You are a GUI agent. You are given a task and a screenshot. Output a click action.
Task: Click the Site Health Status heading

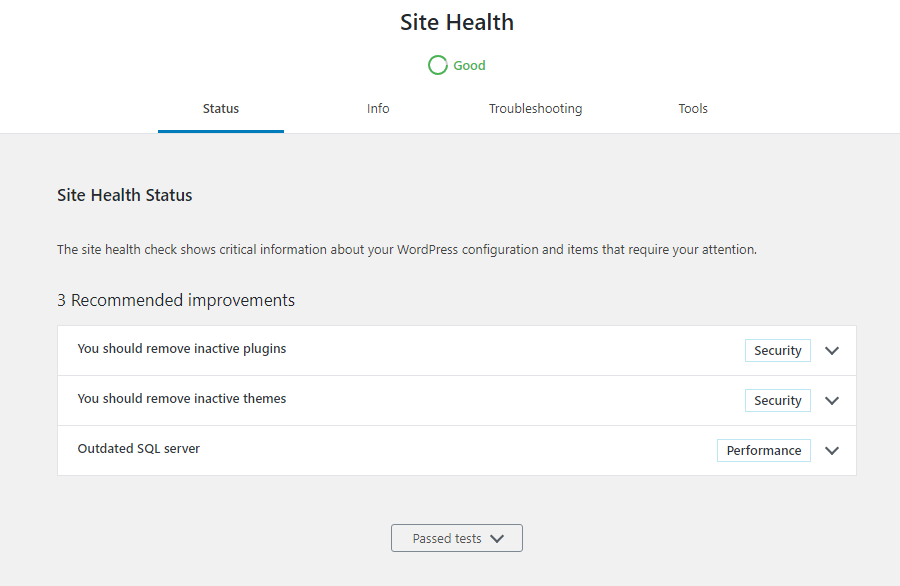coord(125,195)
